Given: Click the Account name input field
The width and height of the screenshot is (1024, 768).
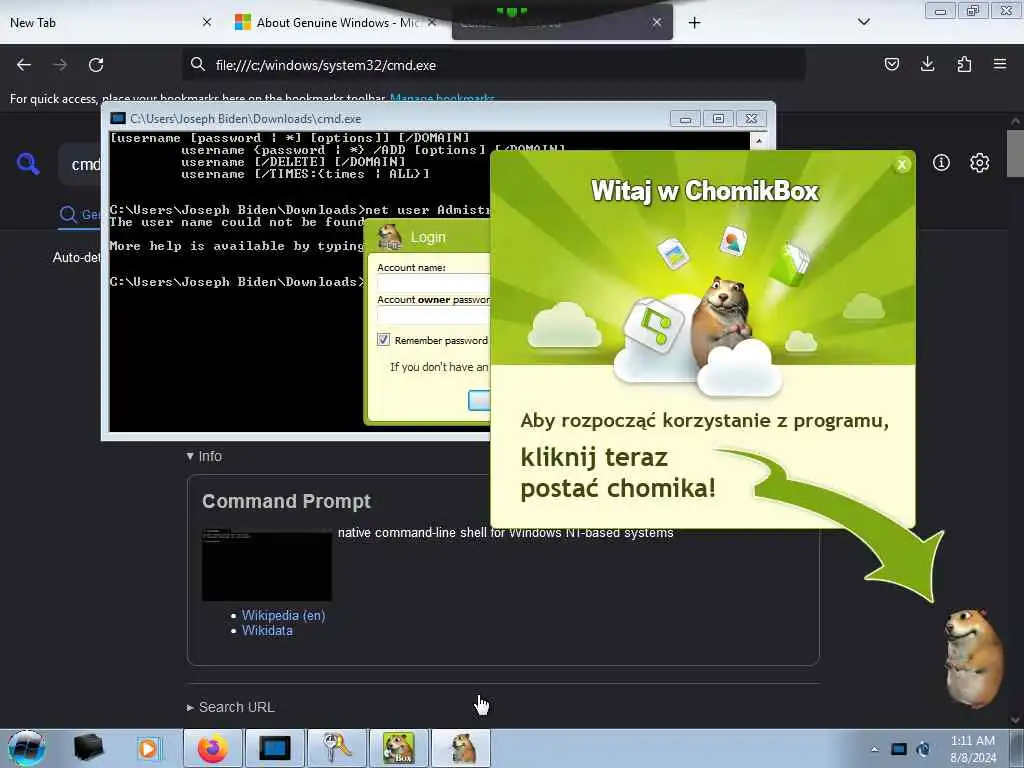Looking at the screenshot, I should click(x=433, y=283).
